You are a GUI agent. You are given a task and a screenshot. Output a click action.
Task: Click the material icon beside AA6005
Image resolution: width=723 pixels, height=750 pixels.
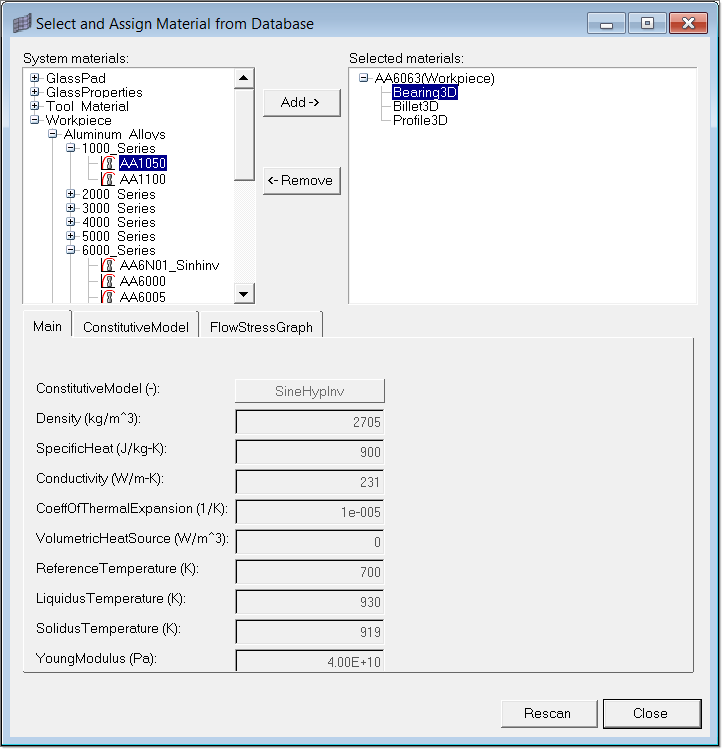click(108, 297)
